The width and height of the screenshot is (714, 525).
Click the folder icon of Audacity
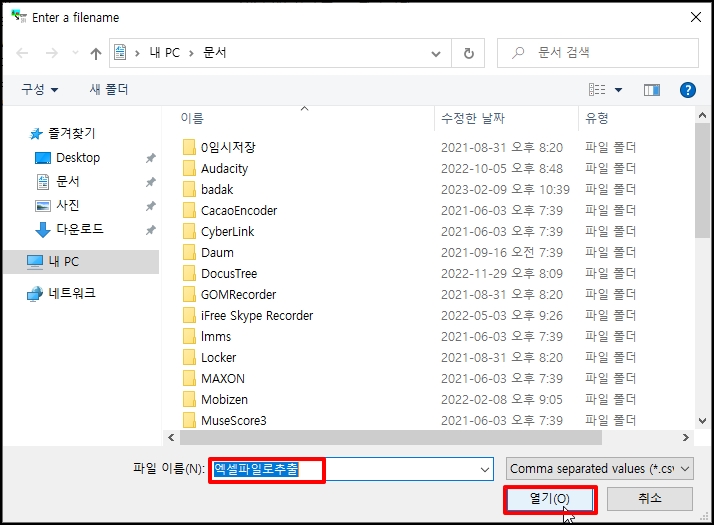(x=189, y=168)
